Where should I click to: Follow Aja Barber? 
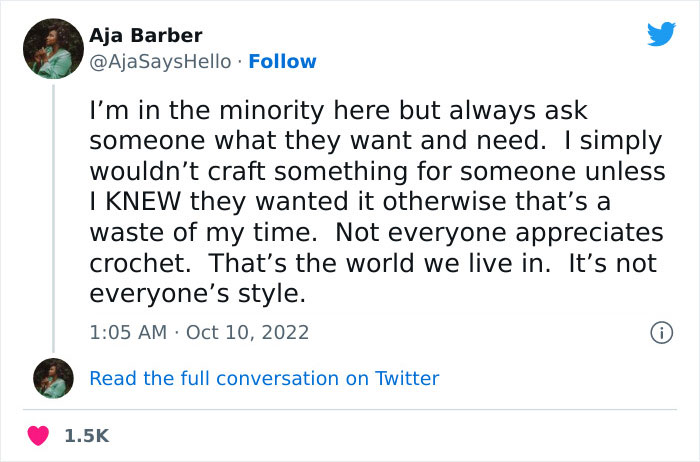pos(282,61)
